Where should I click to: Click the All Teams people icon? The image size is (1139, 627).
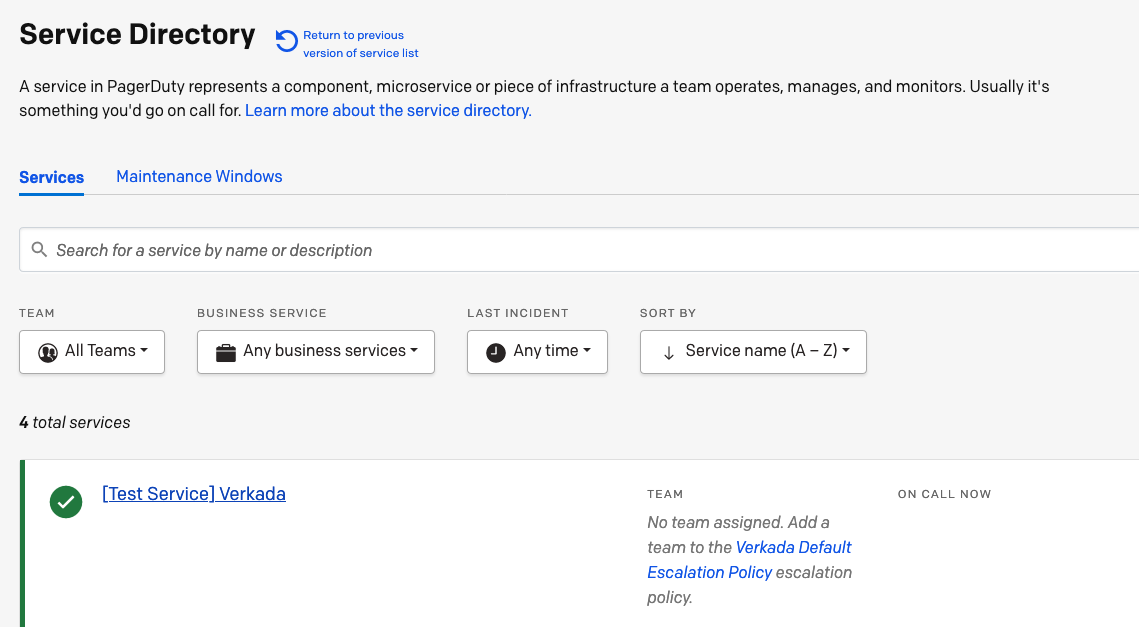click(48, 352)
